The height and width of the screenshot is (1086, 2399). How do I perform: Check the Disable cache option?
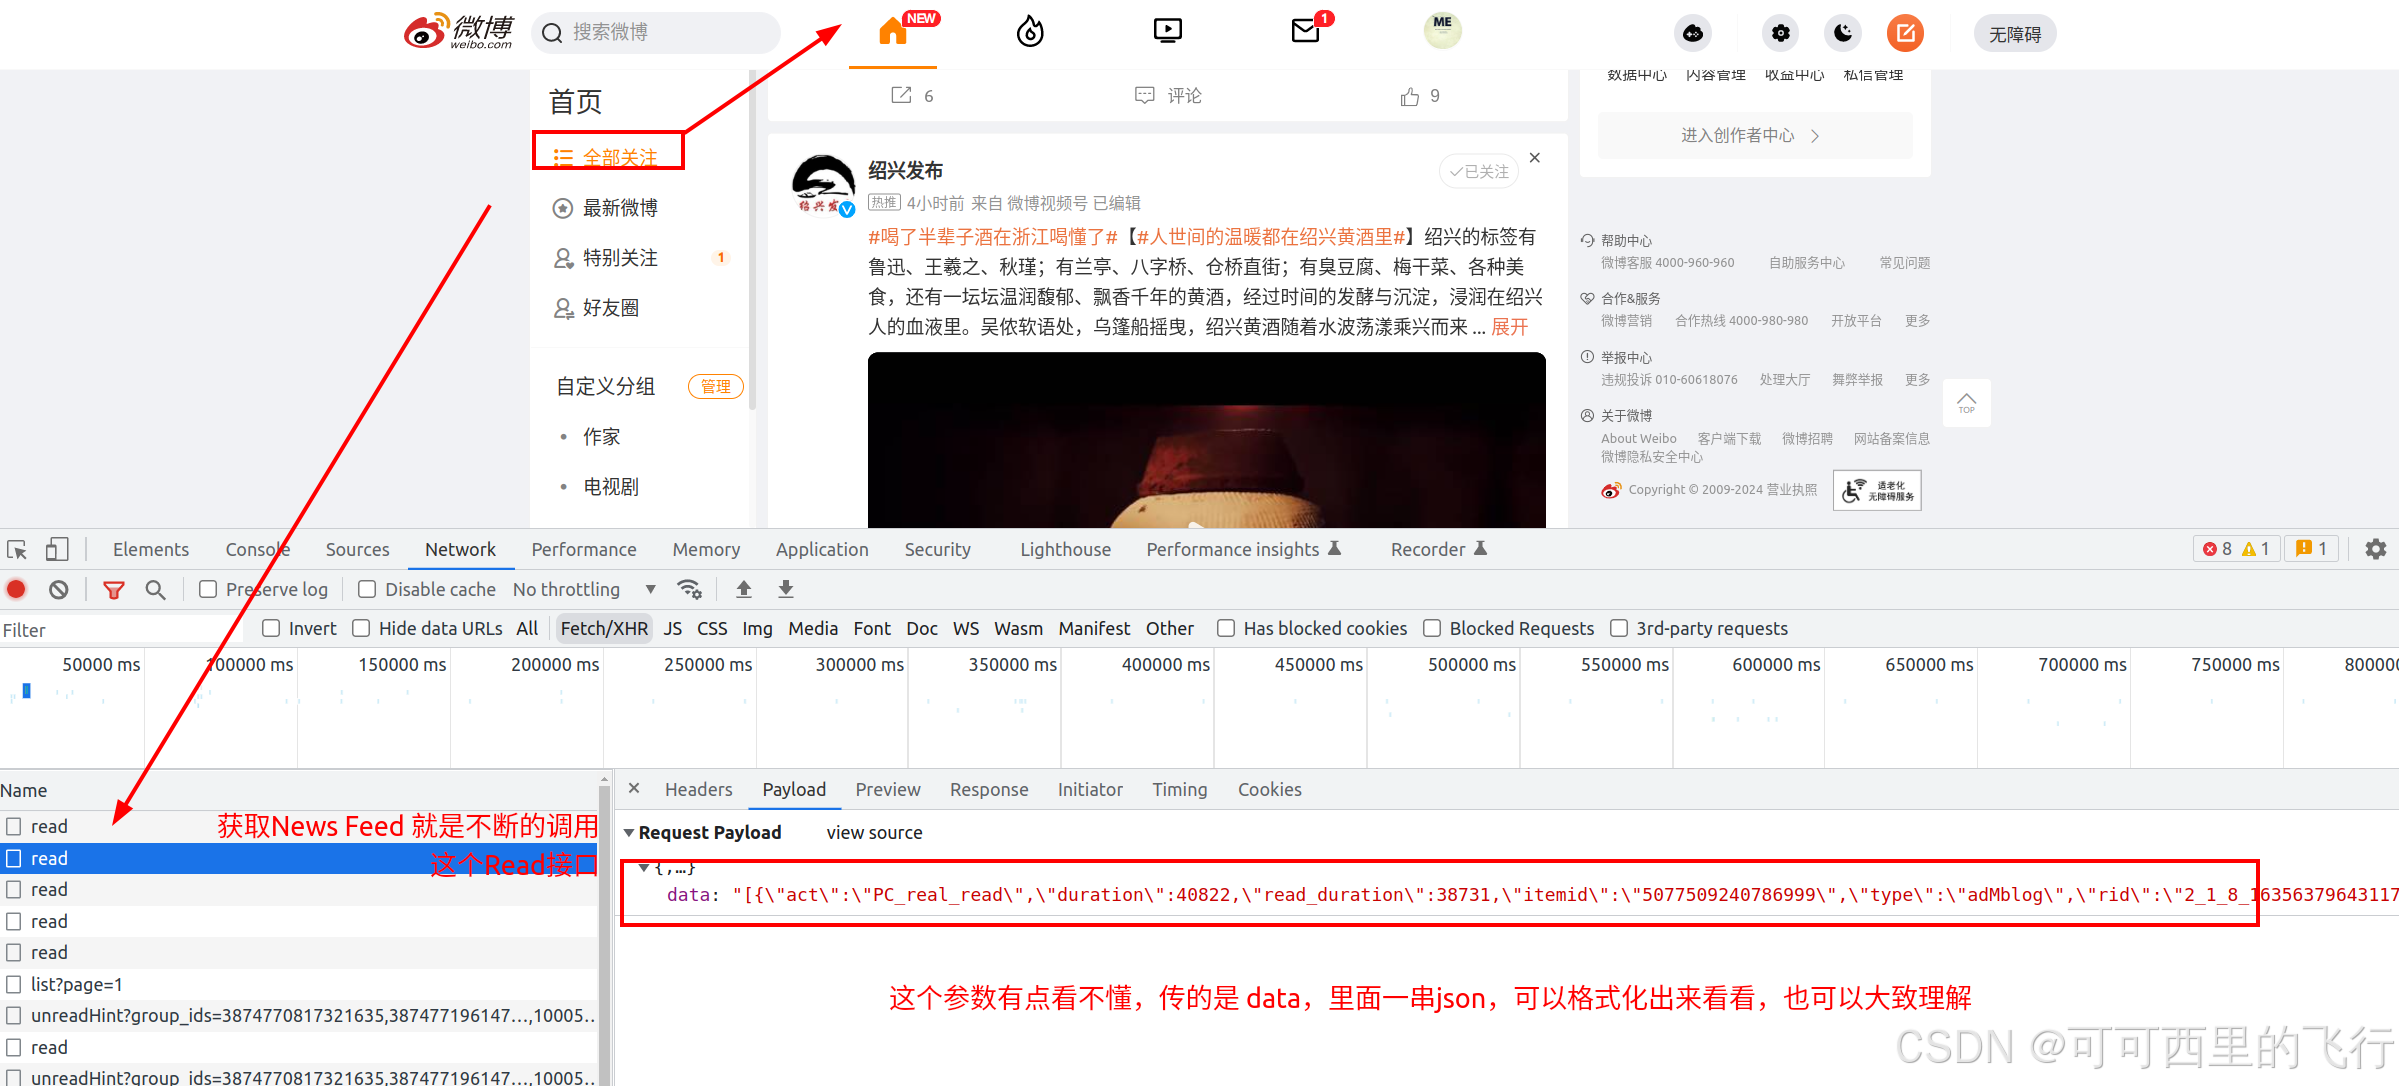coord(367,590)
